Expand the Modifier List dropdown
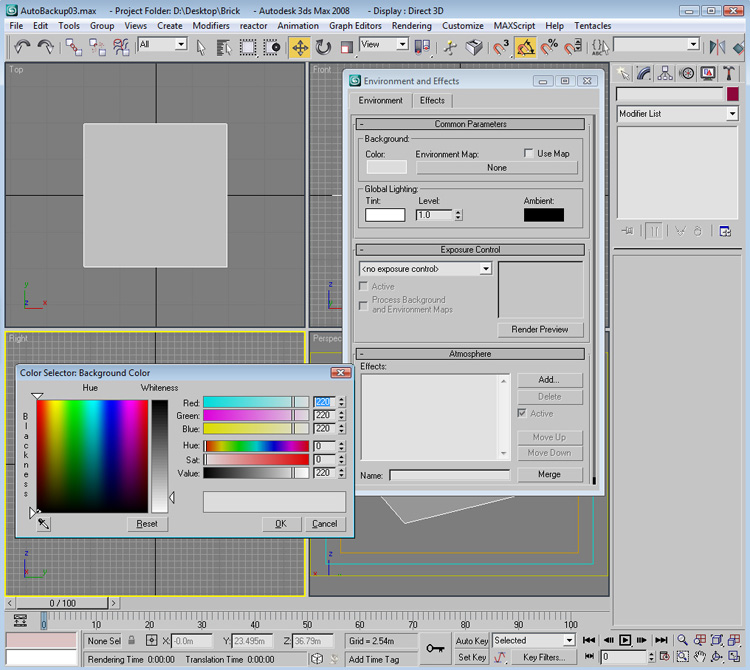 pos(732,114)
